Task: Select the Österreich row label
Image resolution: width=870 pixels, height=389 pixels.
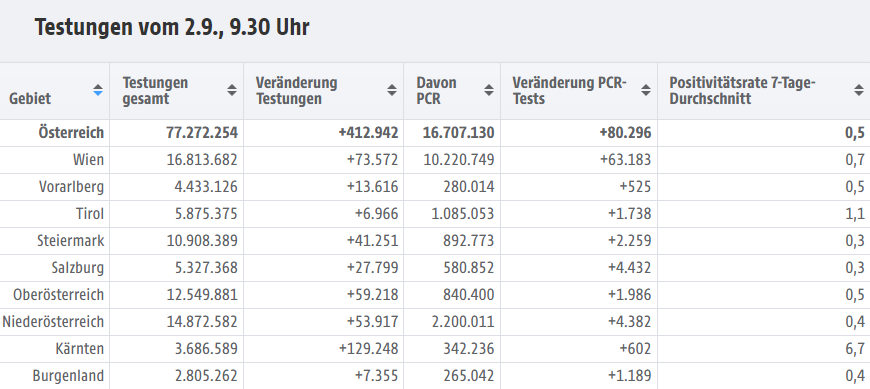Action: (71, 133)
